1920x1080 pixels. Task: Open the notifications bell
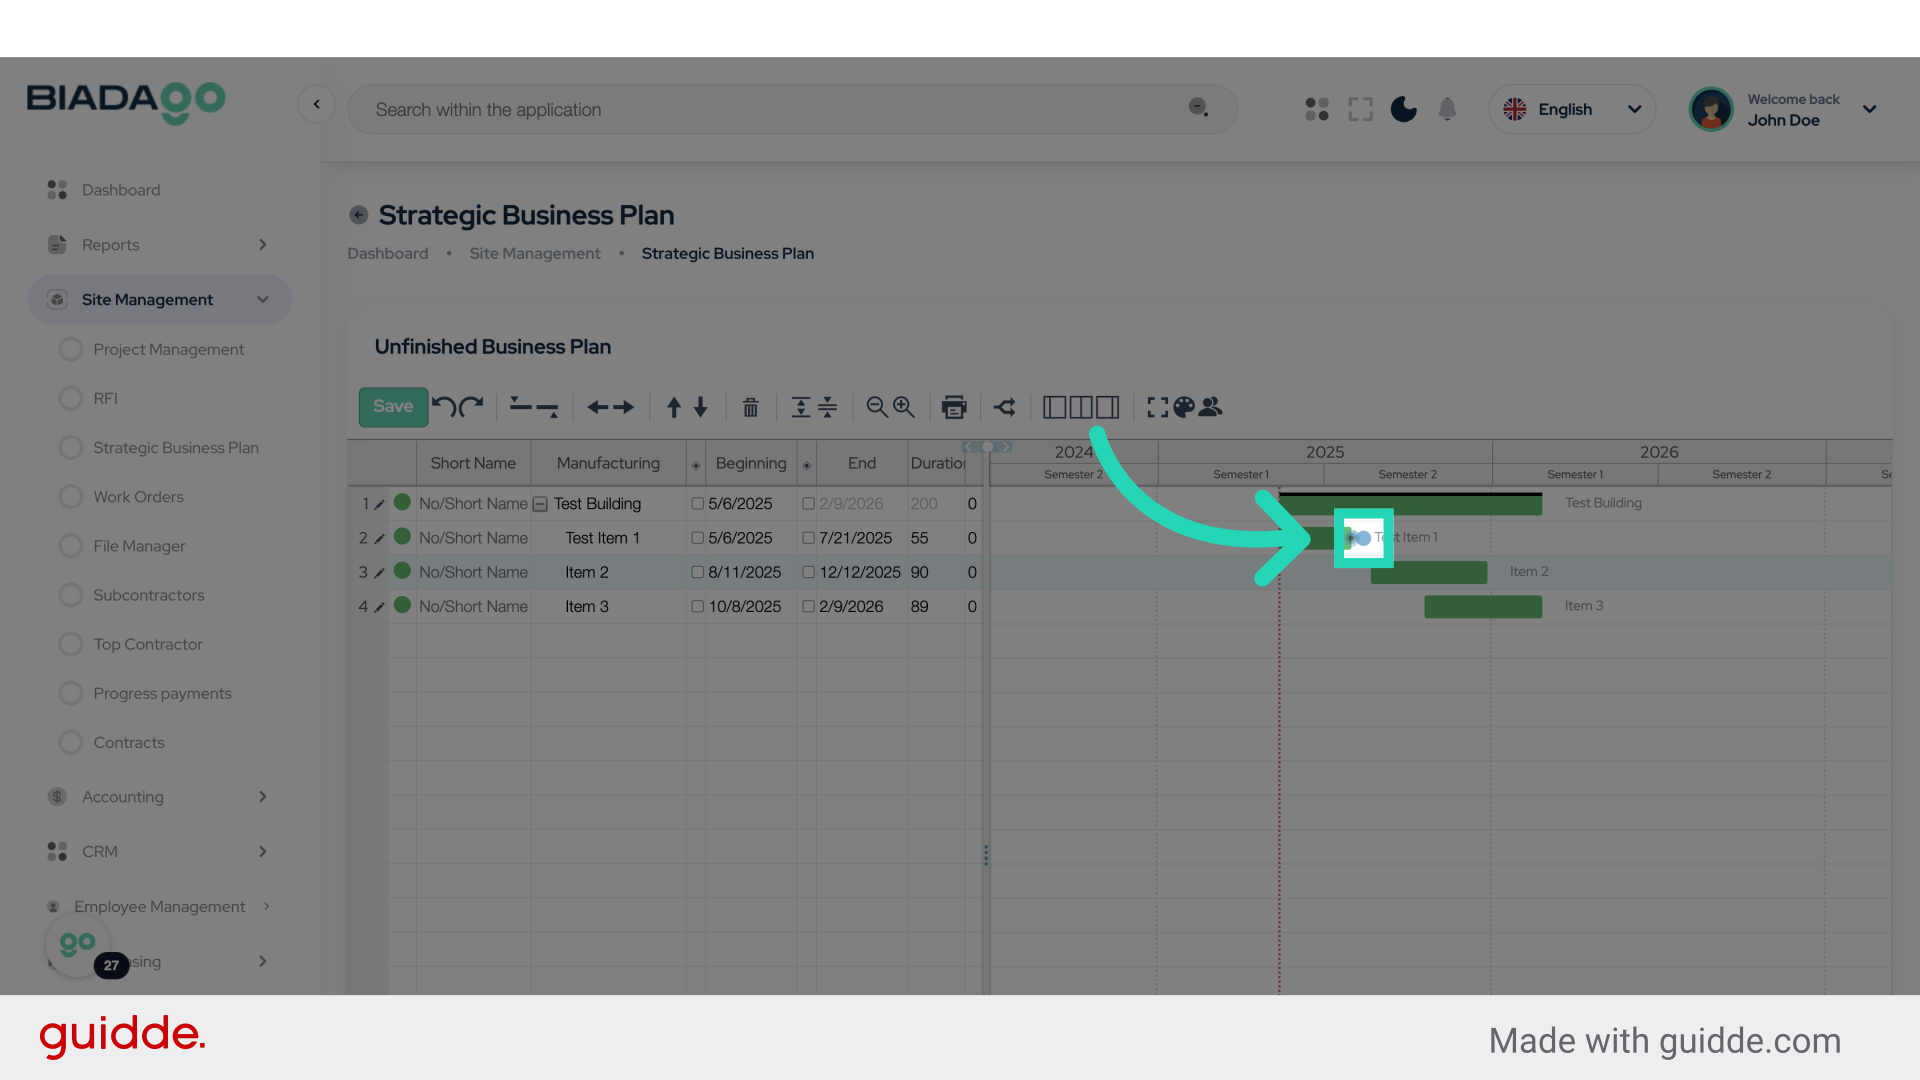click(1447, 109)
